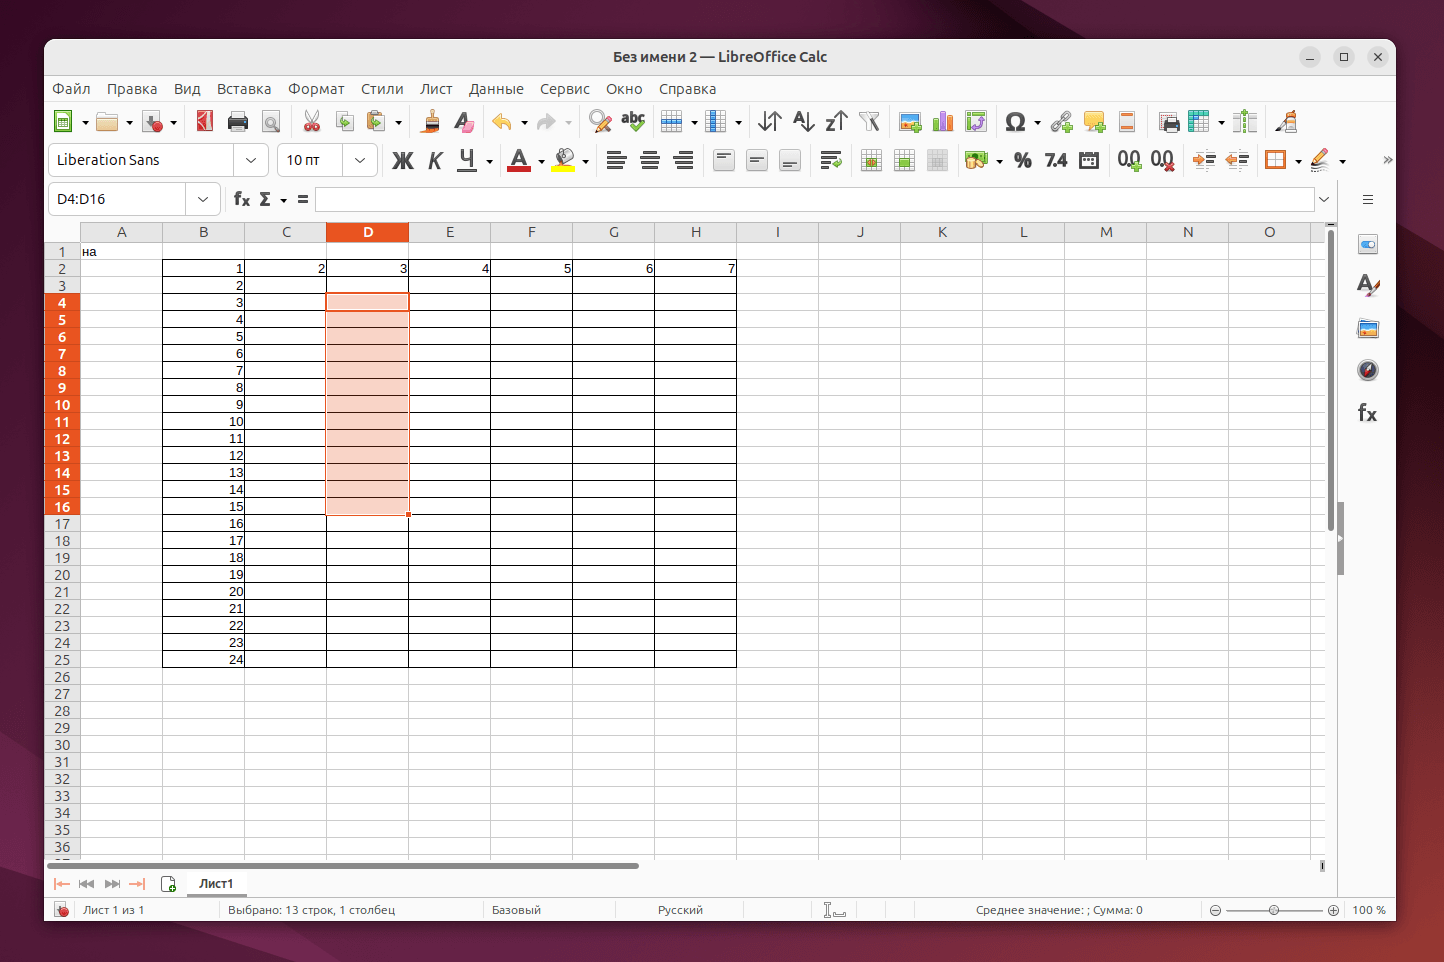Open the Function Wizard fx icon
This screenshot has width=1444, height=962.
(x=241, y=199)
